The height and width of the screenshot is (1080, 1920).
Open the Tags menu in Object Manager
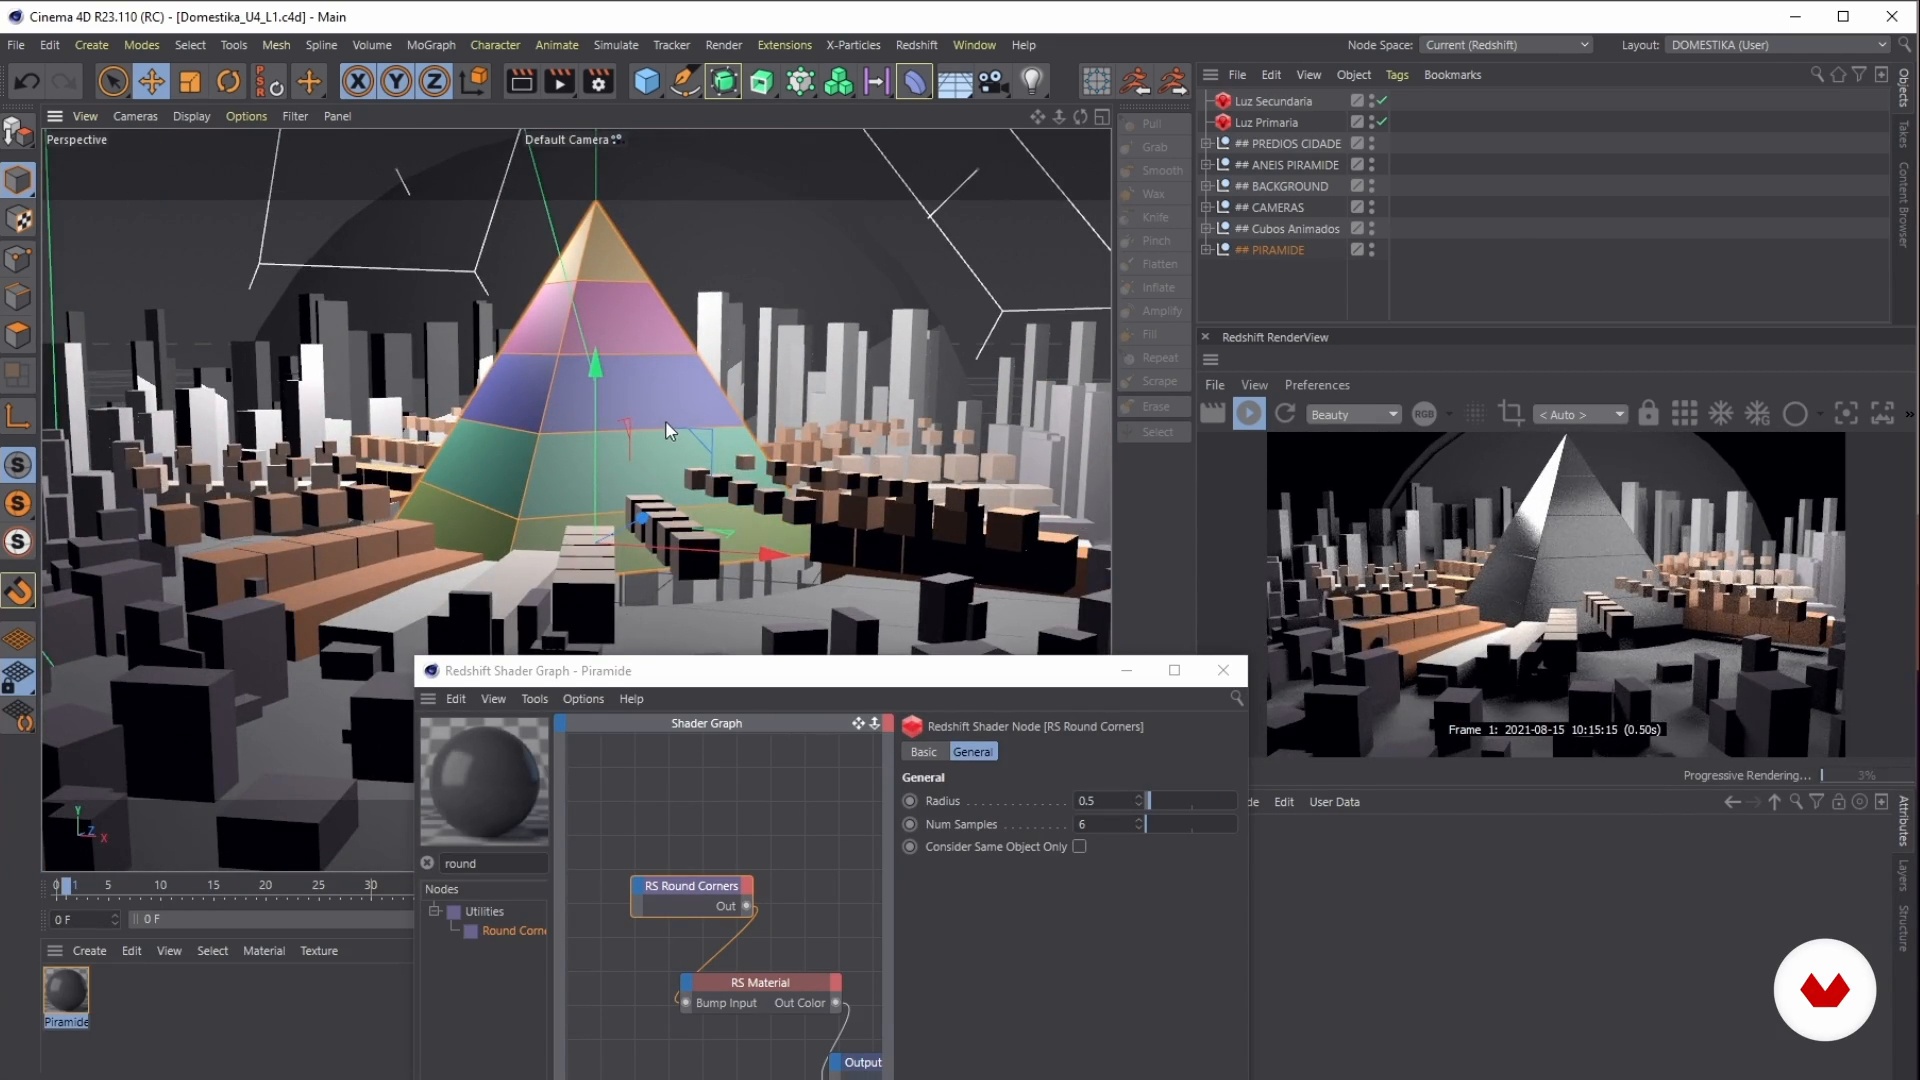1397,75
